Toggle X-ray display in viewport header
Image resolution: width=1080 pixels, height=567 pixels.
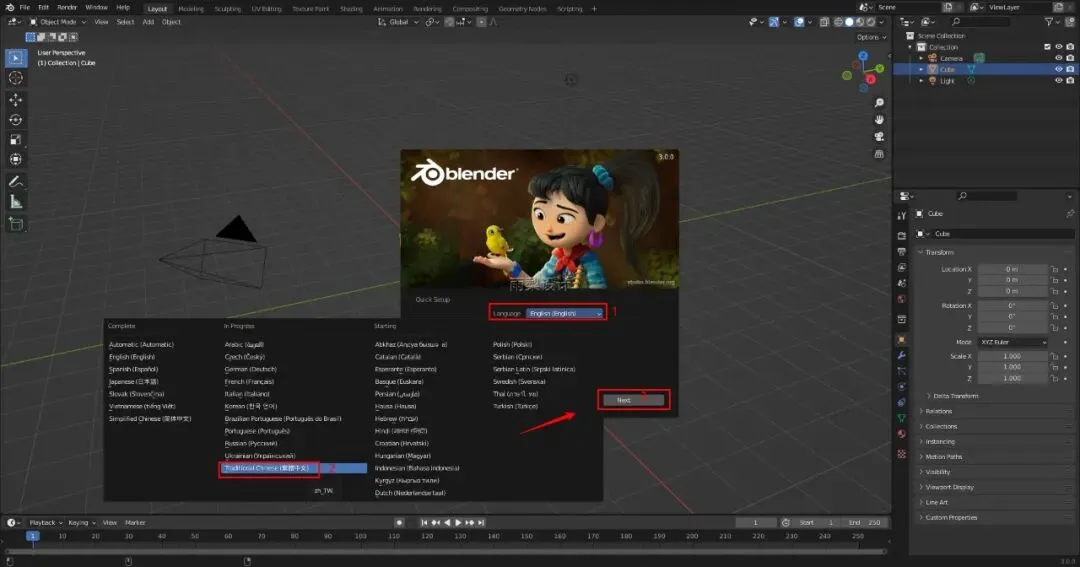824,22
